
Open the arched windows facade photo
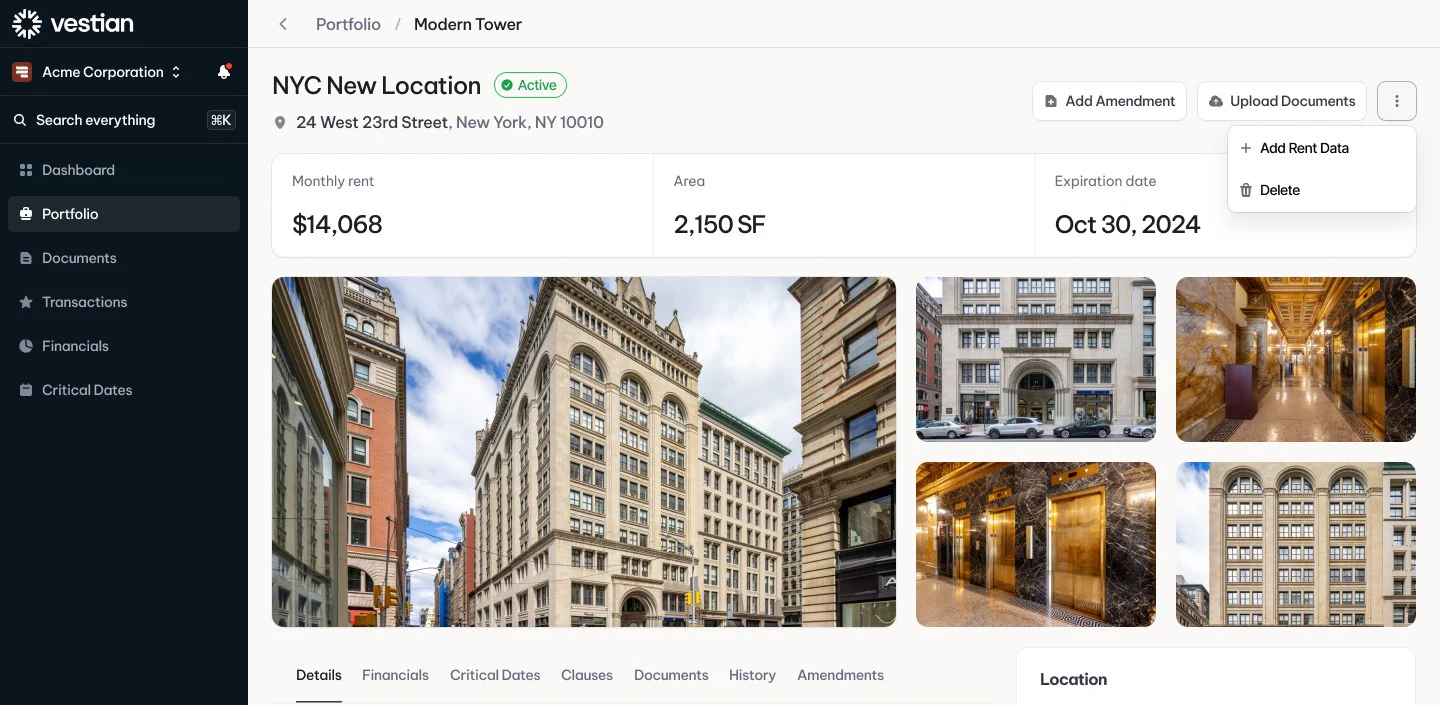(1296, 544)
